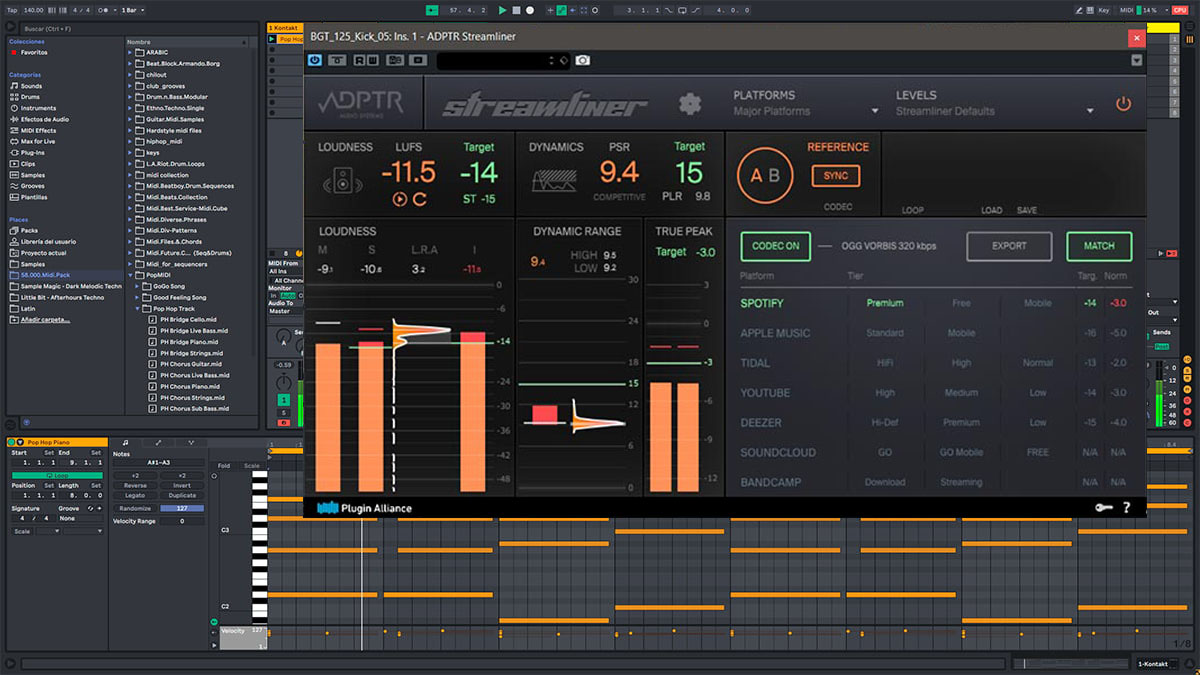Click SAVE under reference panel
The image size is (1200, 675).
pos(1027,210)
